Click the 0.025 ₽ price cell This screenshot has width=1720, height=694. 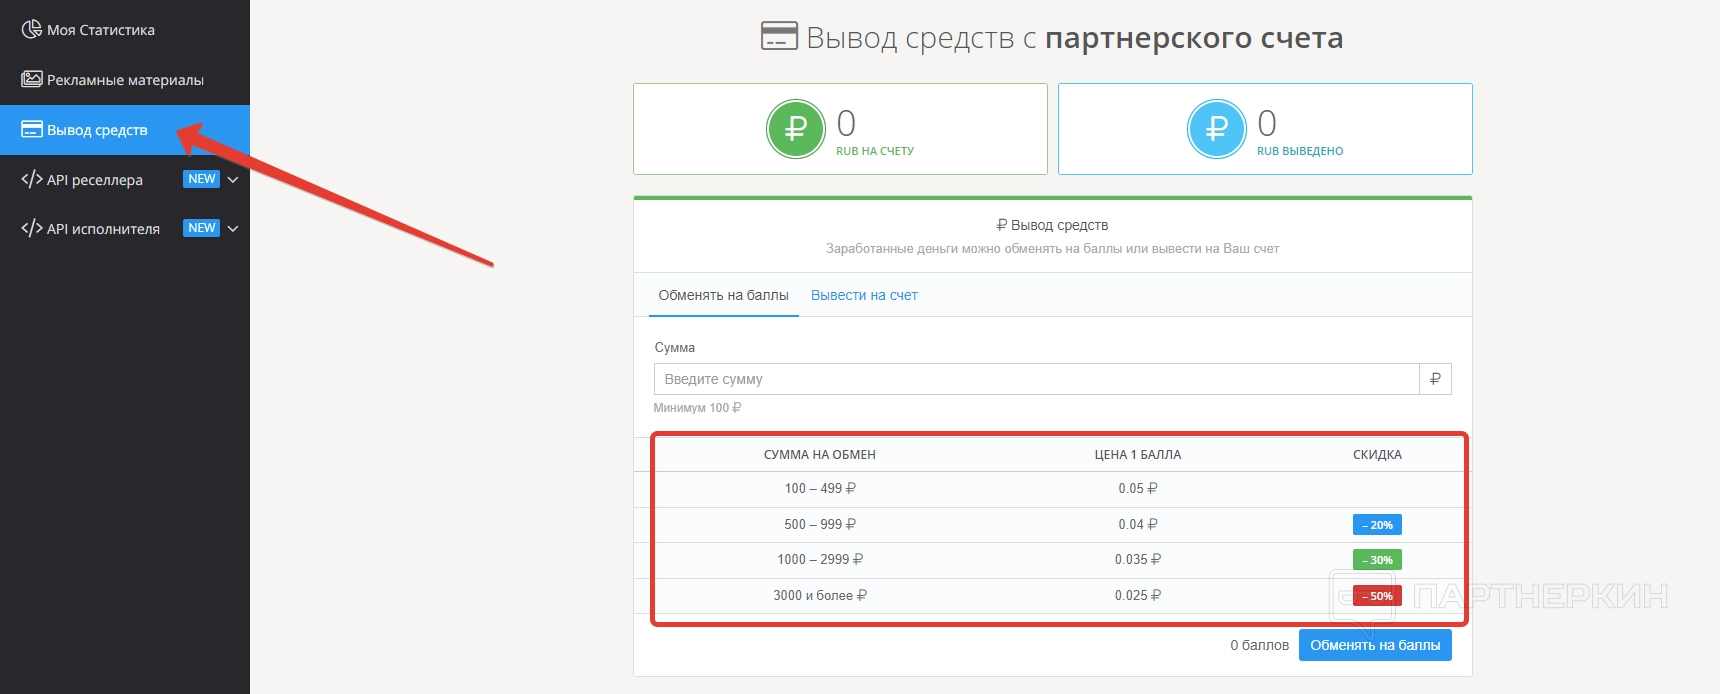pos(1138,595)
